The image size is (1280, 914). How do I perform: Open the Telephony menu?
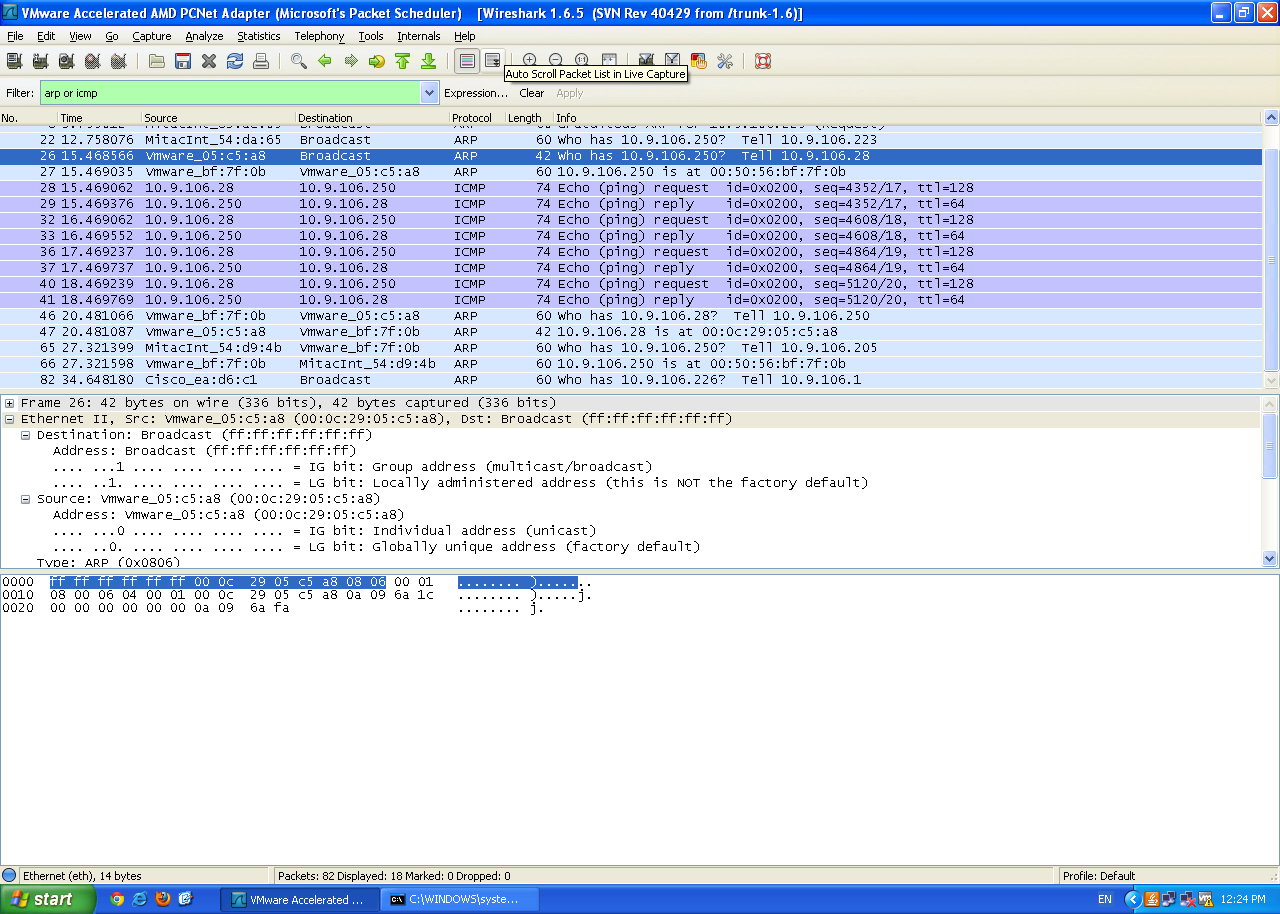click(318, 36)
